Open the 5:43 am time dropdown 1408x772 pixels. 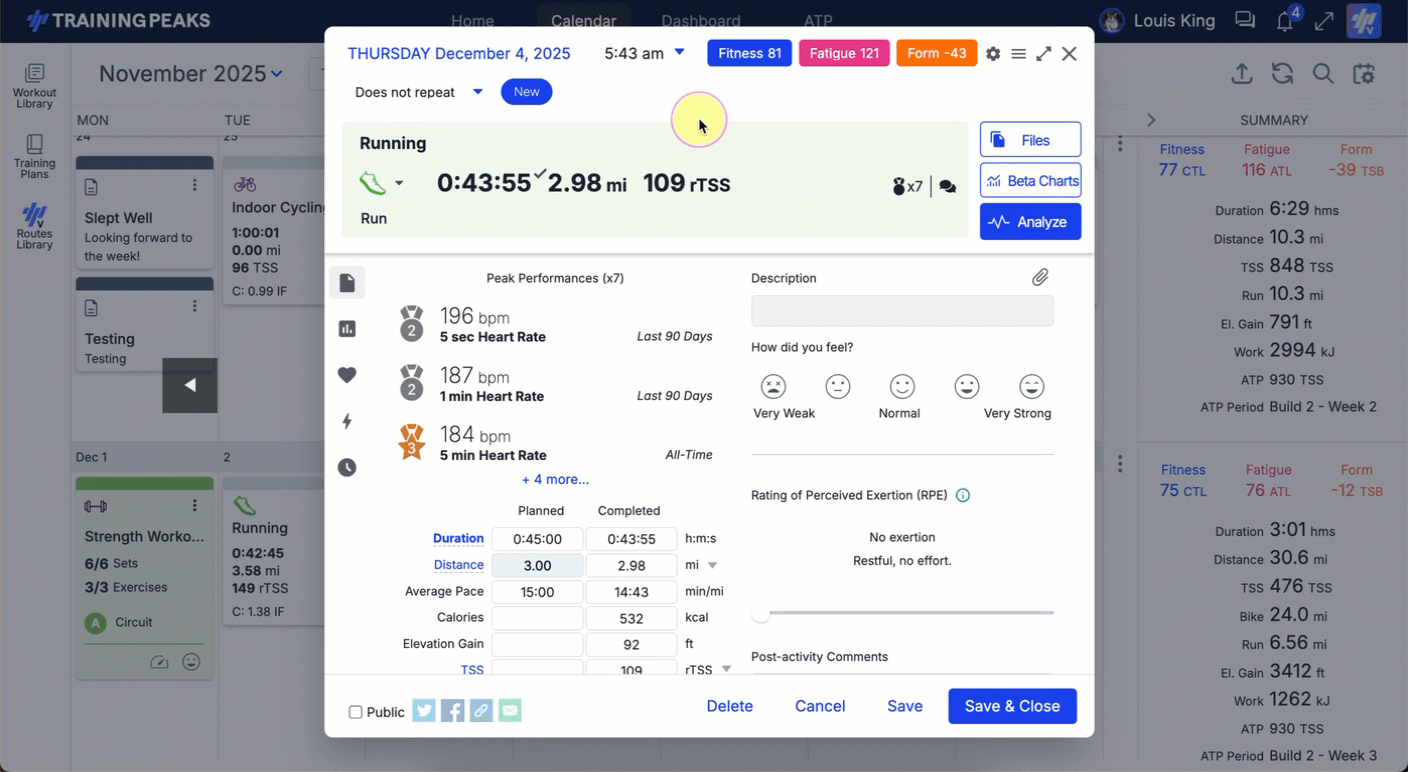click(679, 53)
